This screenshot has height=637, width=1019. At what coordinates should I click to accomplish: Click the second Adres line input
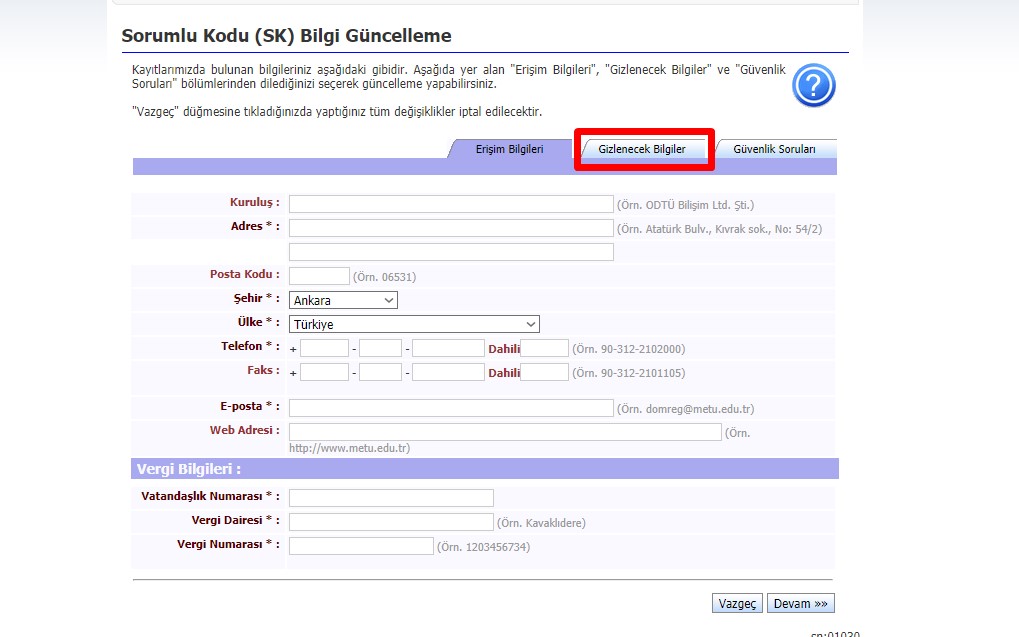point(451,252)
